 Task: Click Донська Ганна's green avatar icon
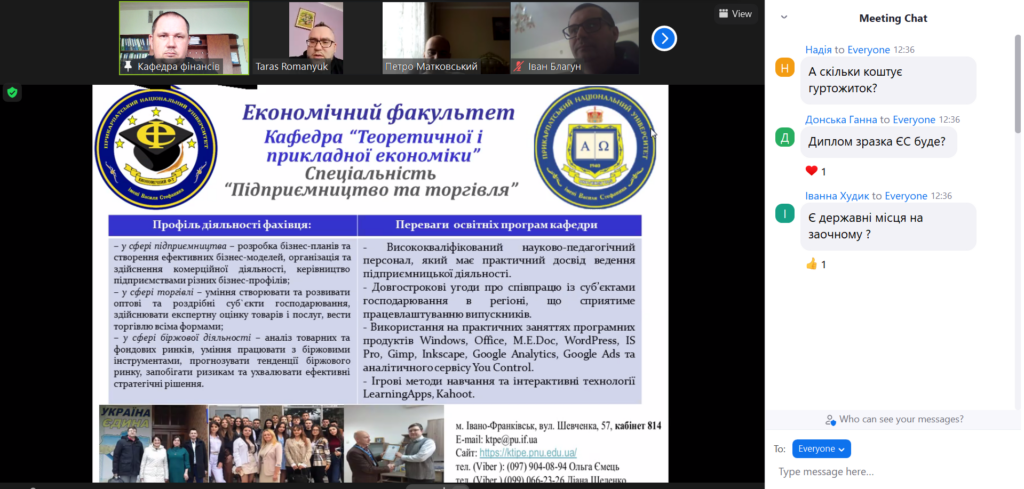click(x=785, y=138)
